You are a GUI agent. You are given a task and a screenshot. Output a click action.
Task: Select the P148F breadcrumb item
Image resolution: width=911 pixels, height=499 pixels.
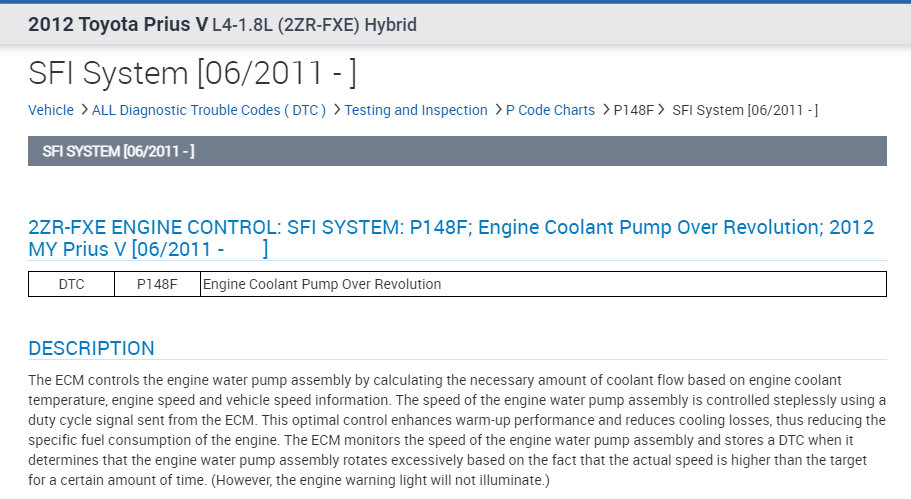[x=633, y=110]
